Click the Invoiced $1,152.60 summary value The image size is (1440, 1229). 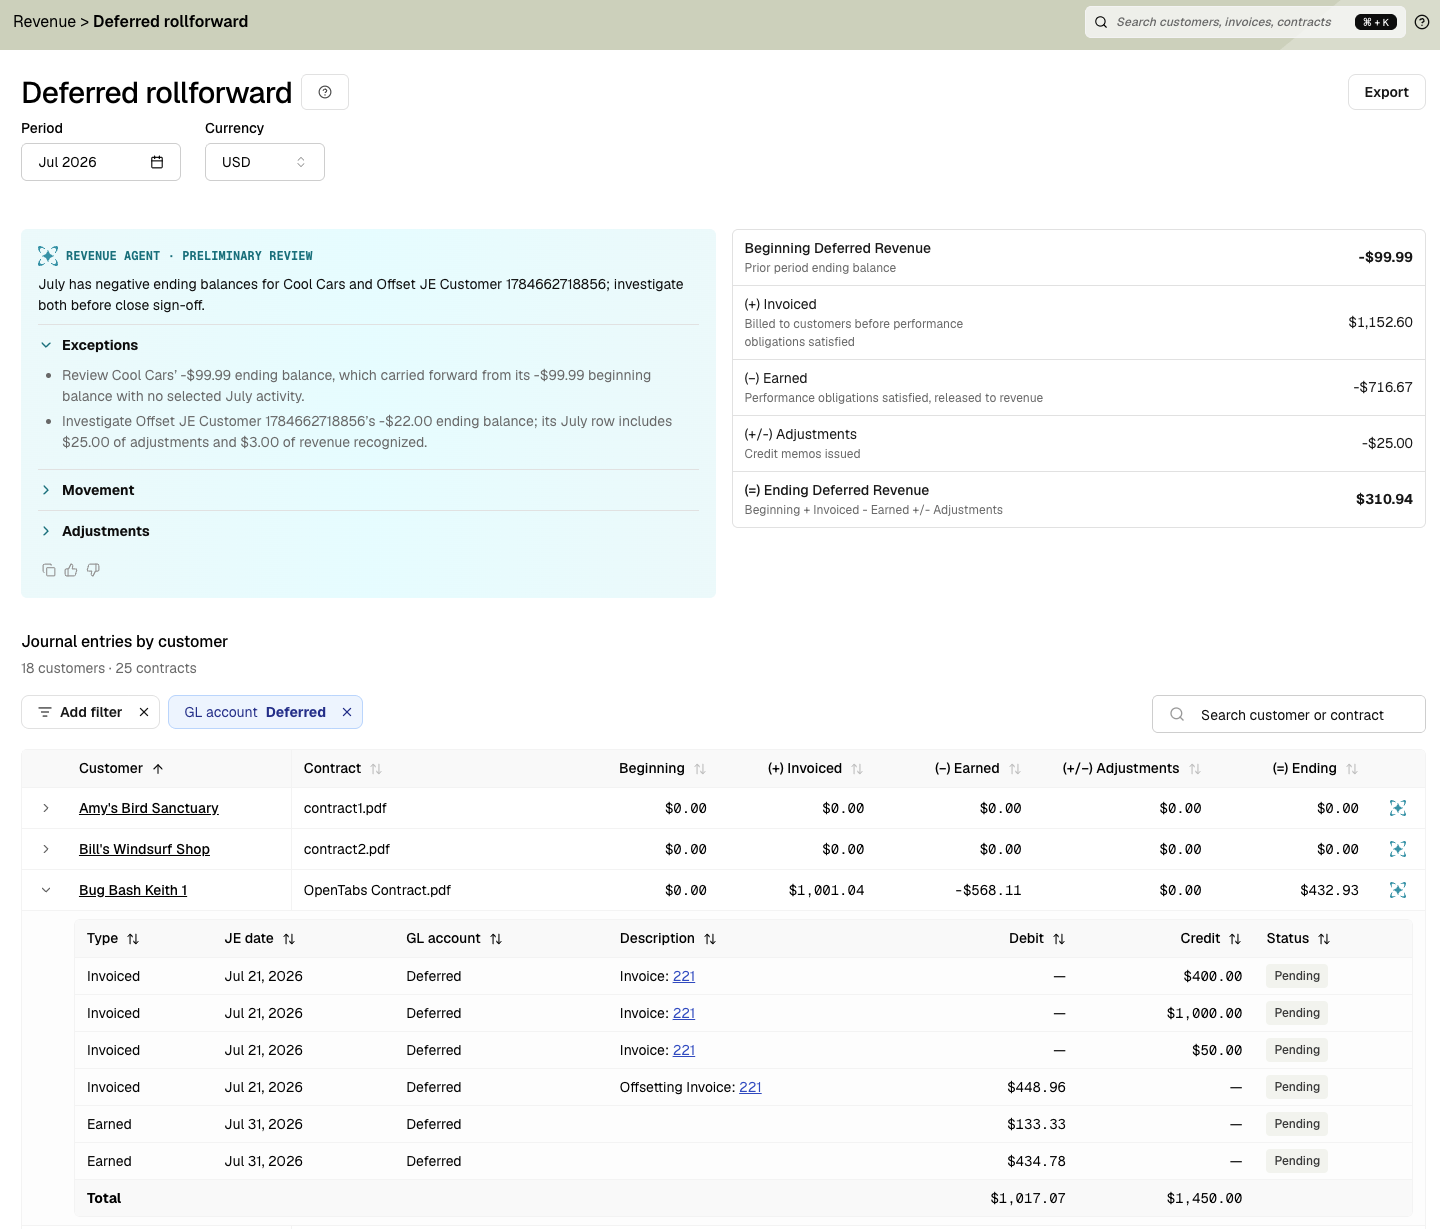[1380, 322]
